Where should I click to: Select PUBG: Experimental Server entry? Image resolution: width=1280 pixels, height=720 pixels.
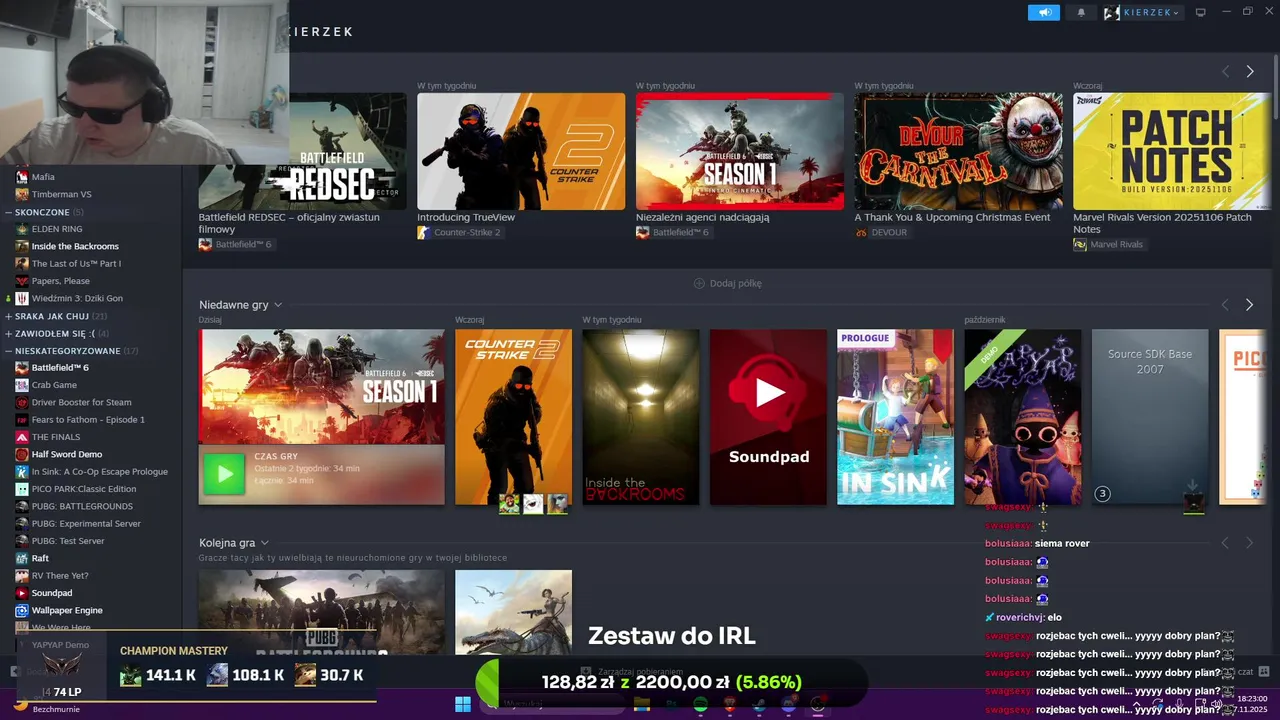[x=86, y=524]
